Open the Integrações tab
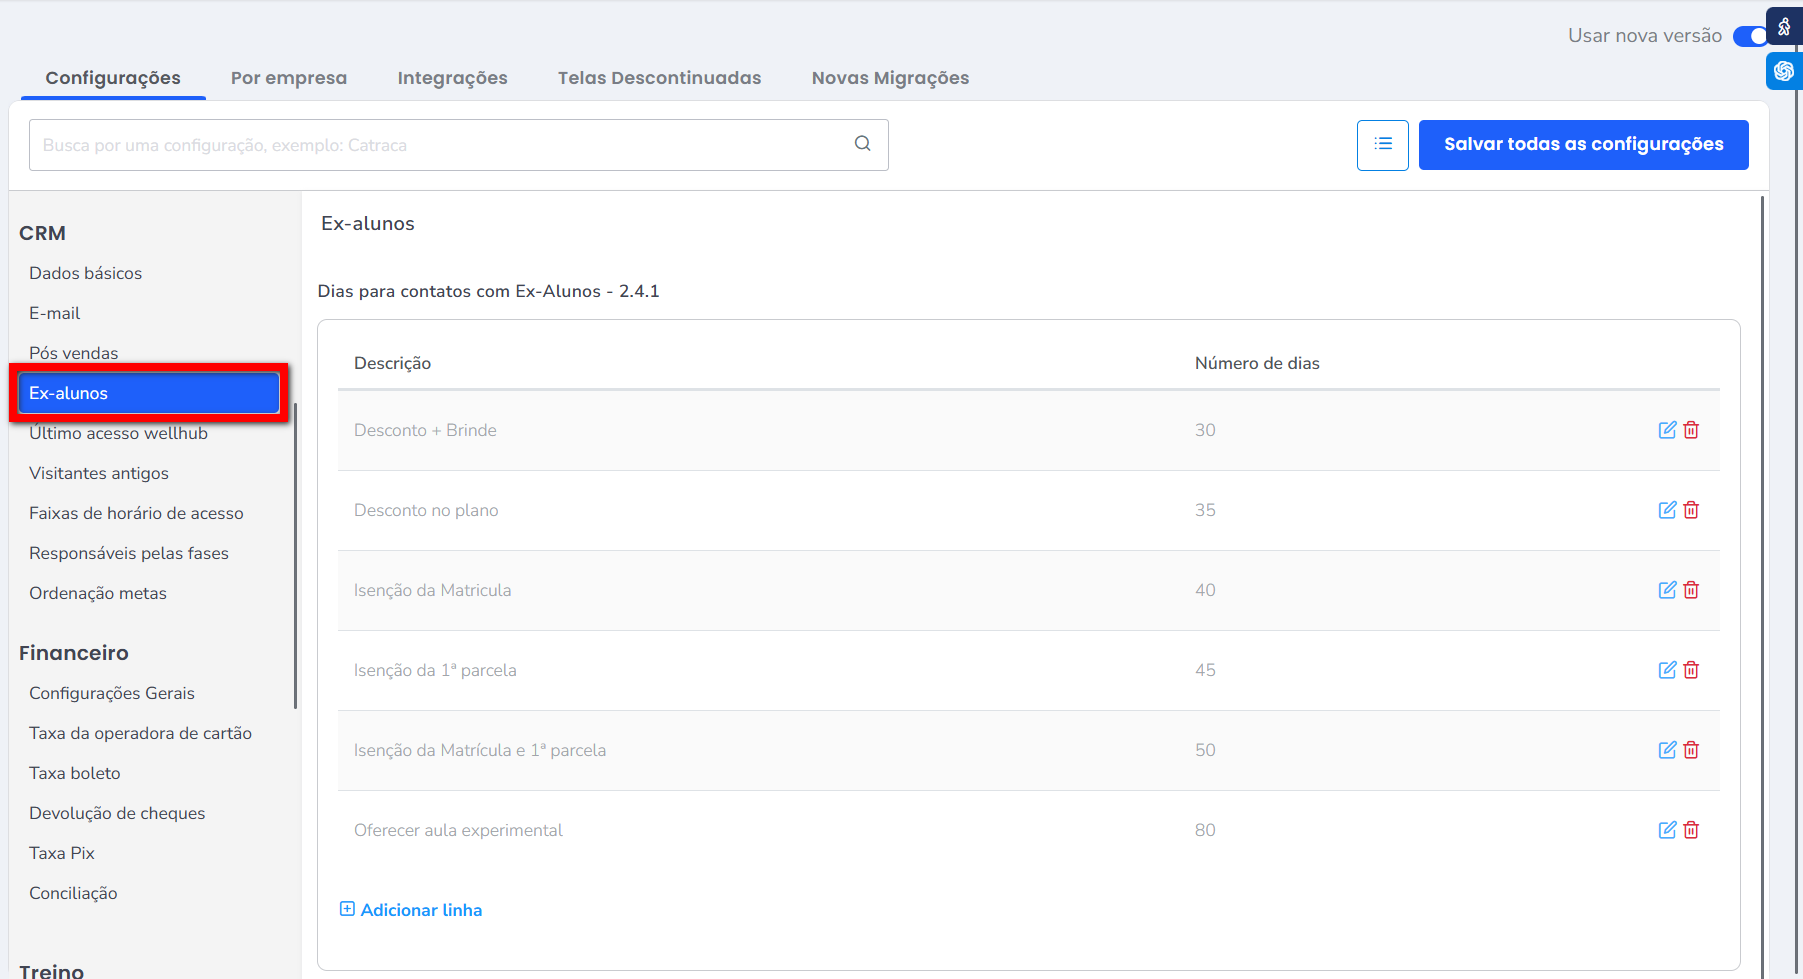This screenshot has width=1803, height=979. (452, 78)
